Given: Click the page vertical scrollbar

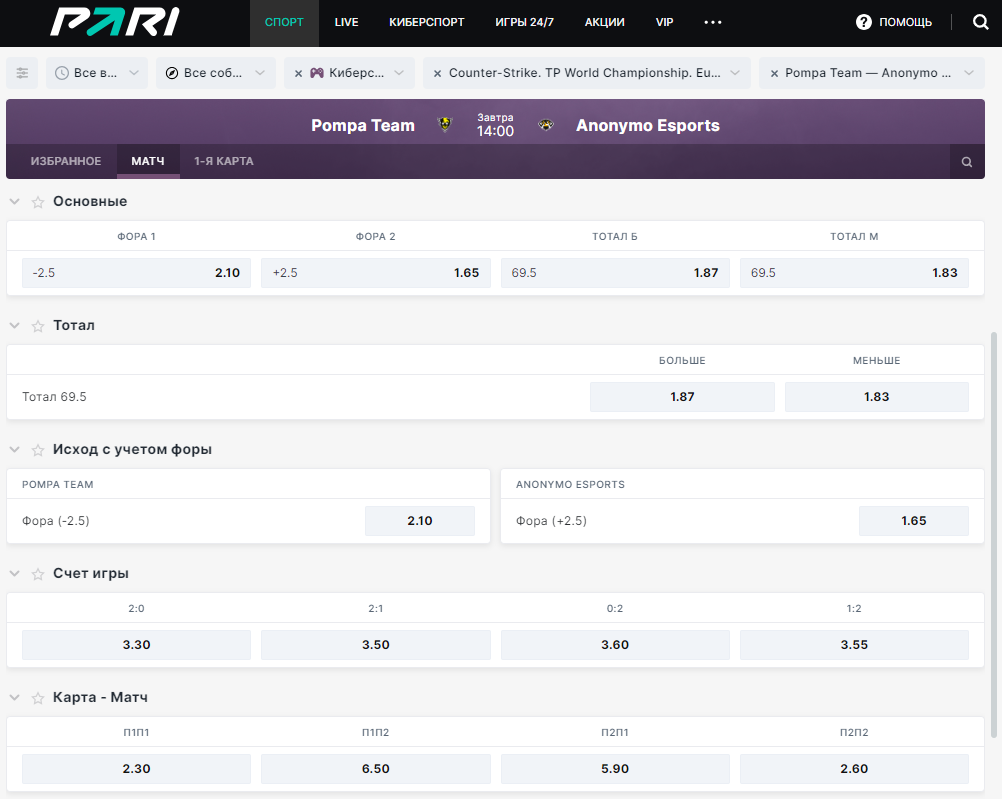Looking at the screenshot, I should (x=994, y=535).
